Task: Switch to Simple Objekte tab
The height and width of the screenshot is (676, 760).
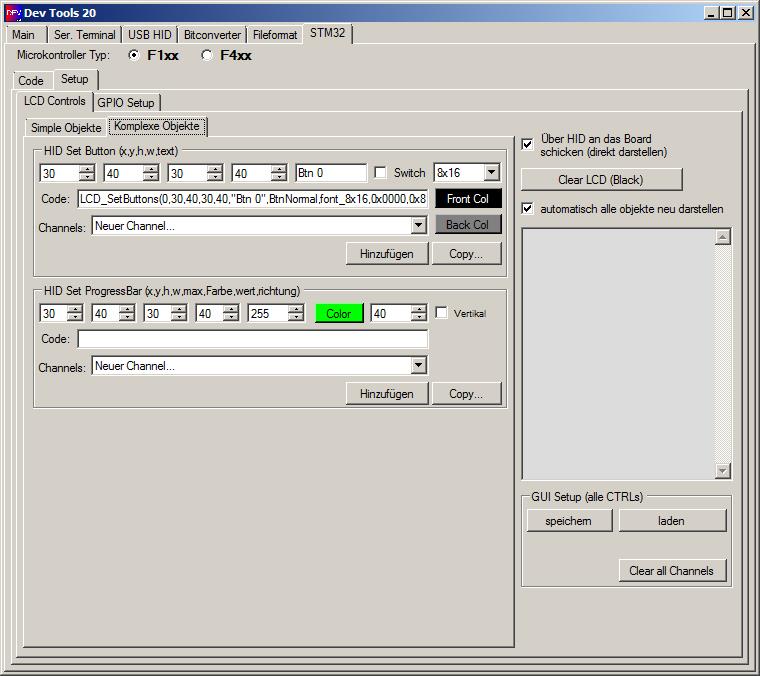Action: click(x=66, y=128)
